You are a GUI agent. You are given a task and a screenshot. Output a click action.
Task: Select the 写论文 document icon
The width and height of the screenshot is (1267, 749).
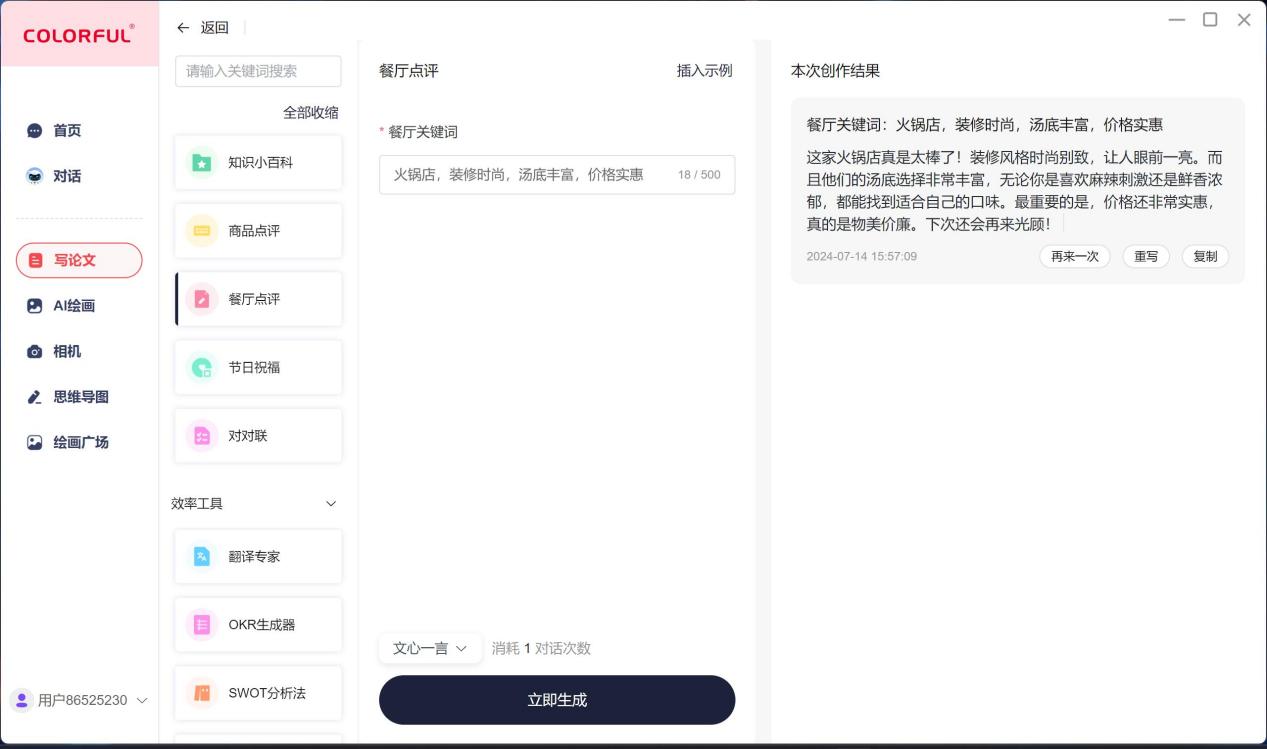pos(36,260)
